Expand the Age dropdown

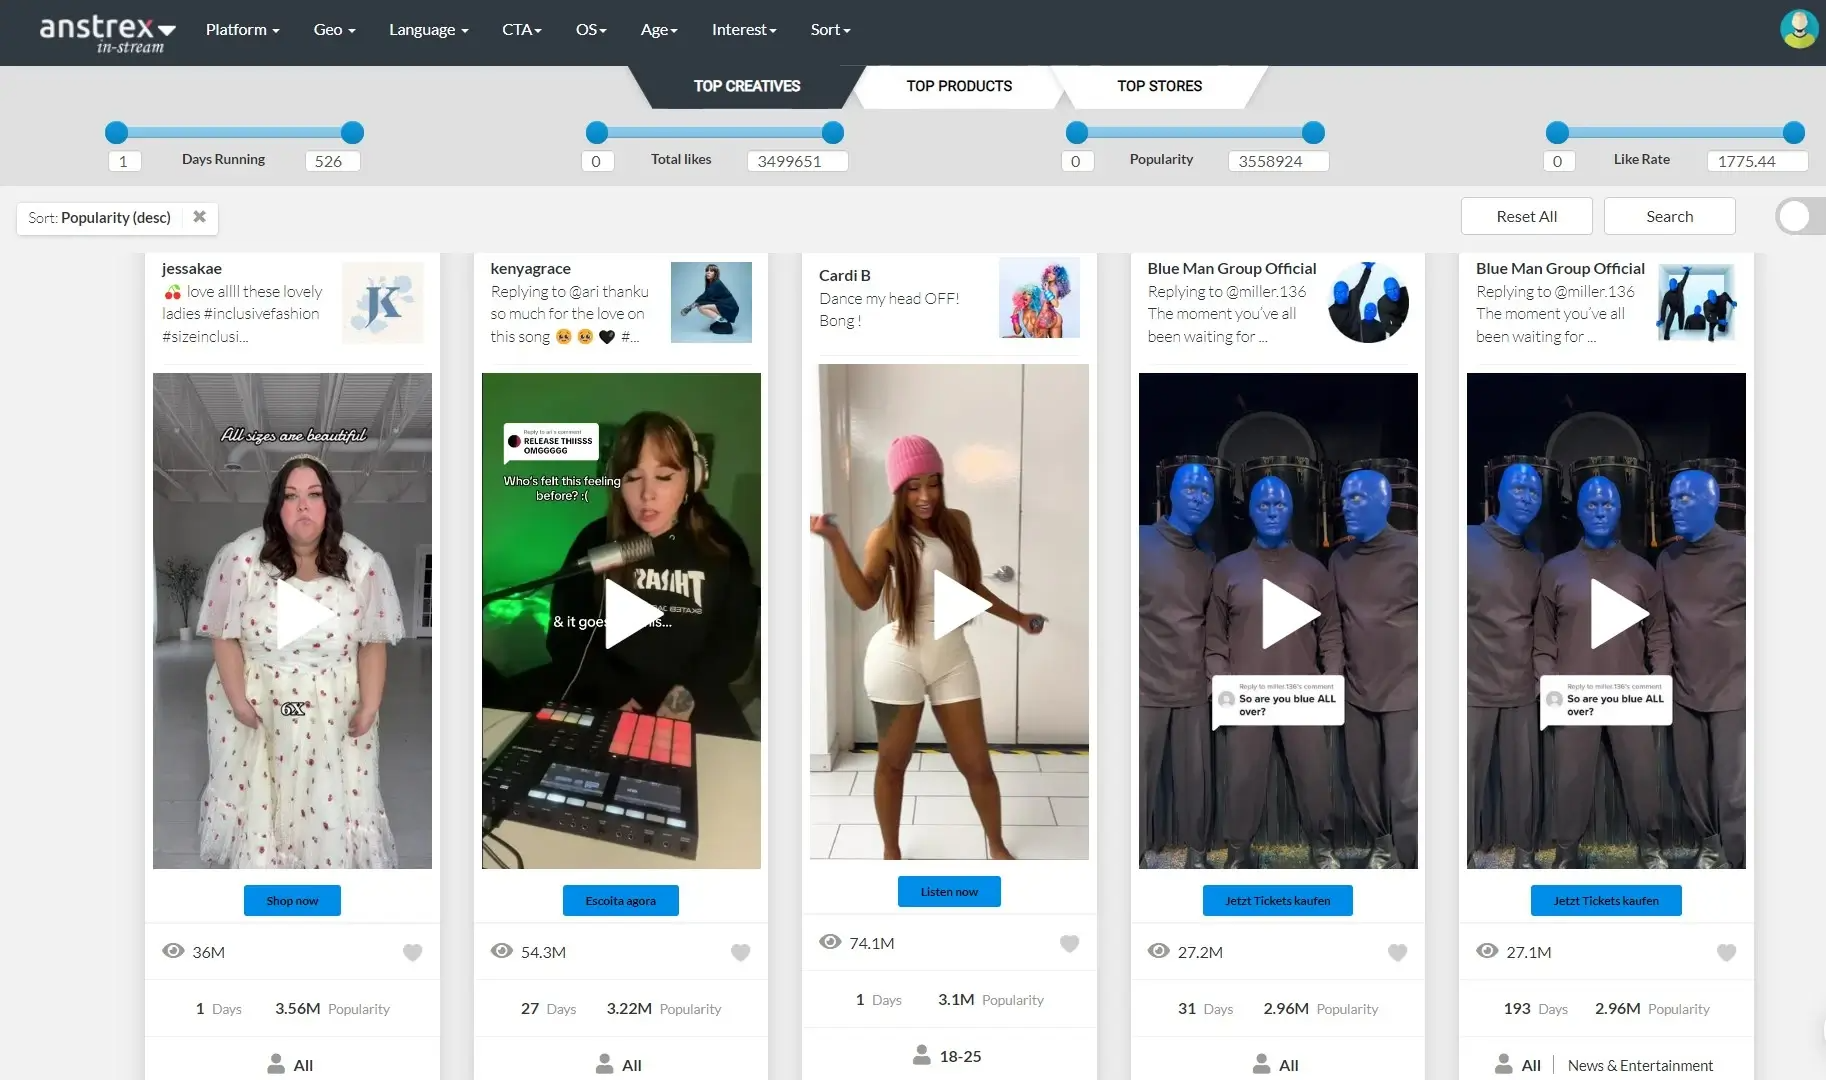point(659,30)
